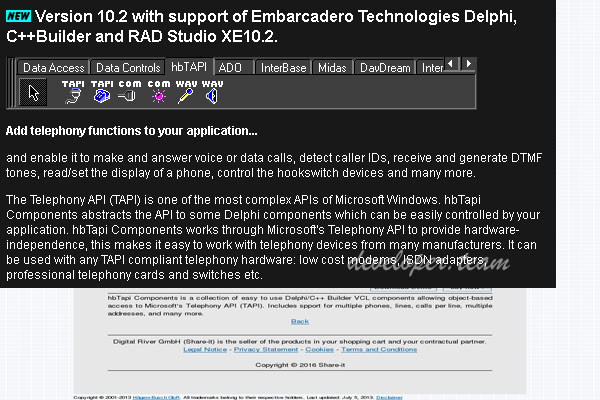This screenshot has height=400, width=600.
Task: Open the Privacy Statement link
Action: pos(267,350)
